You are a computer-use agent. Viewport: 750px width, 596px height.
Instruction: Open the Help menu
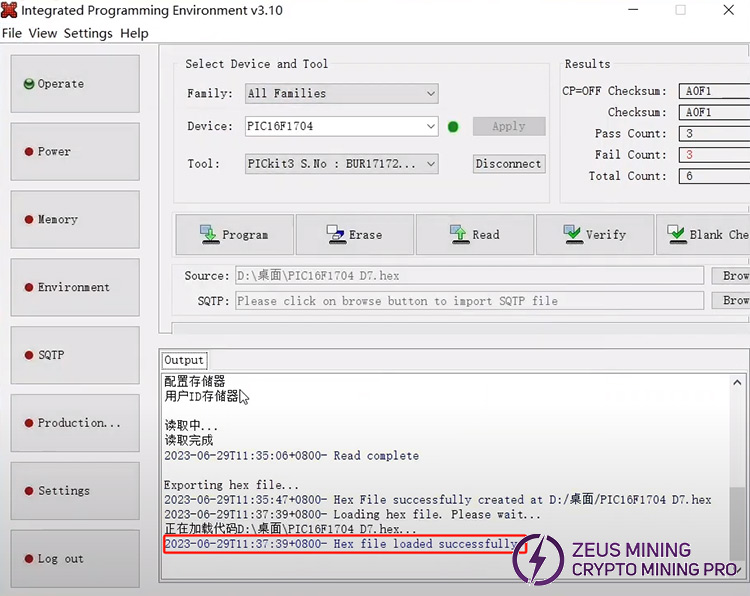point(134,33)
